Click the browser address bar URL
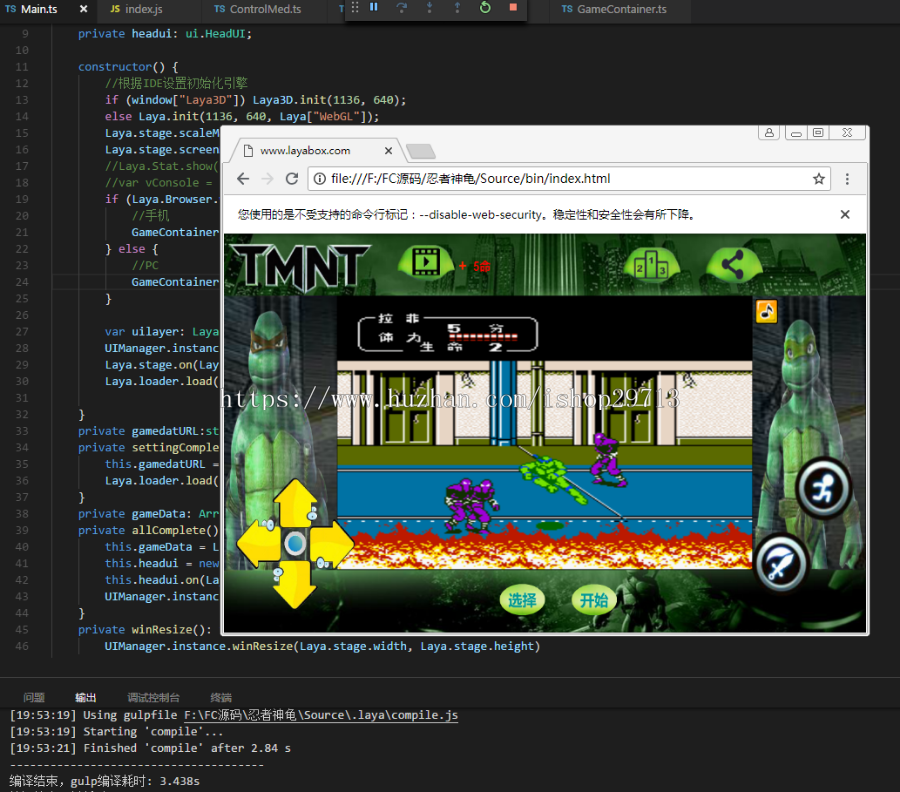900x792 pixels. 471,178
